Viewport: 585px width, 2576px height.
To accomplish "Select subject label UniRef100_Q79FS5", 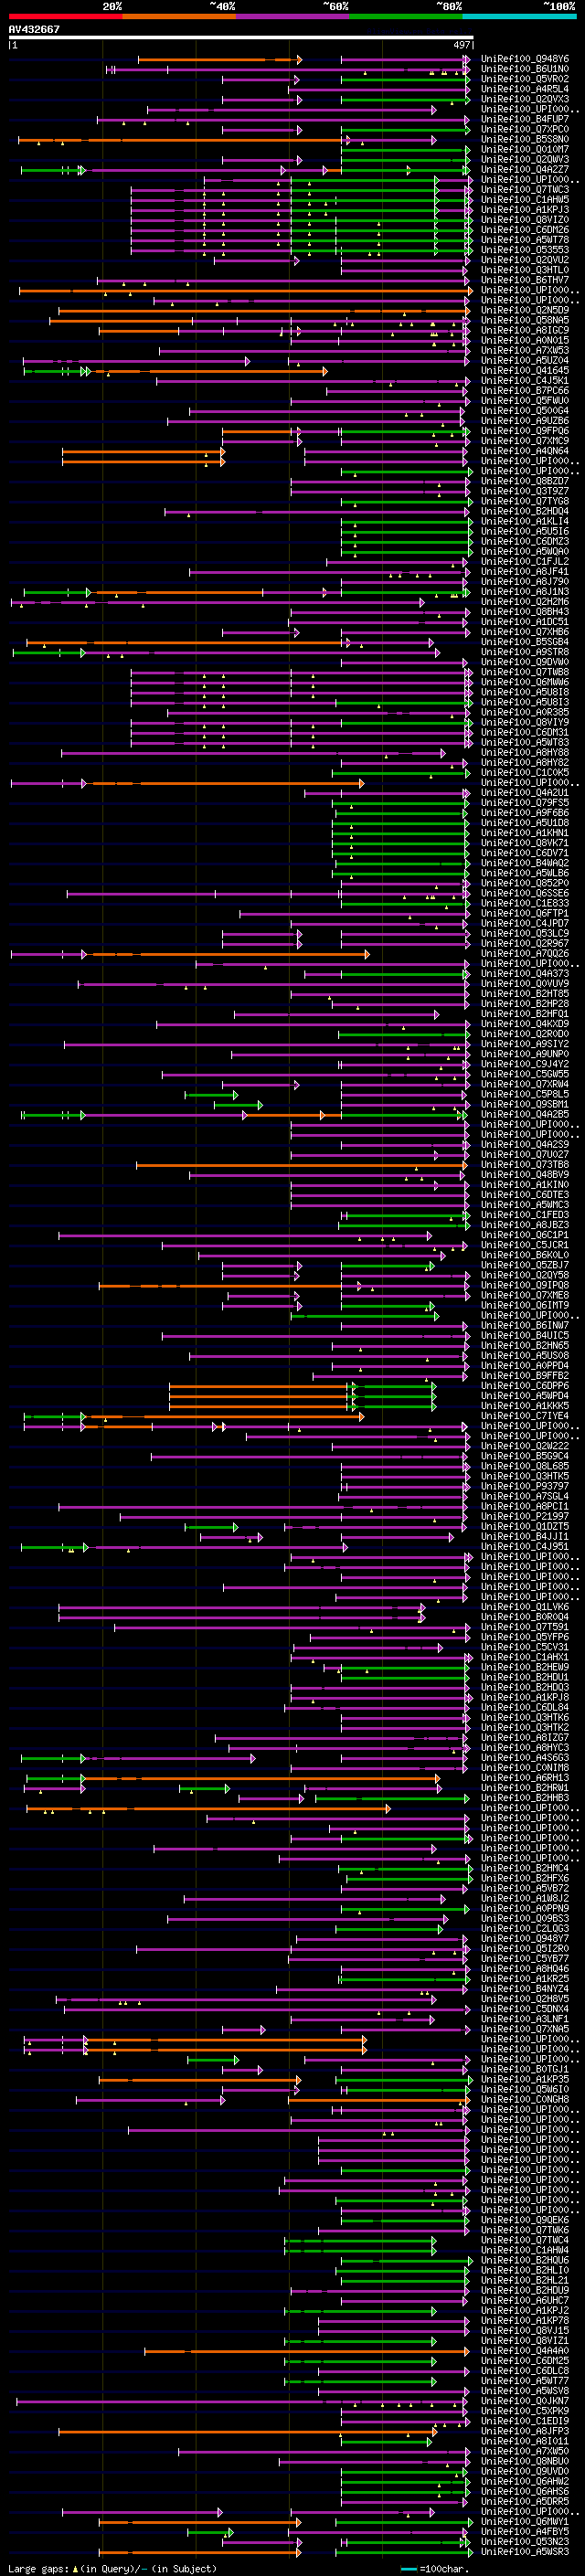I will click(525, 802).
